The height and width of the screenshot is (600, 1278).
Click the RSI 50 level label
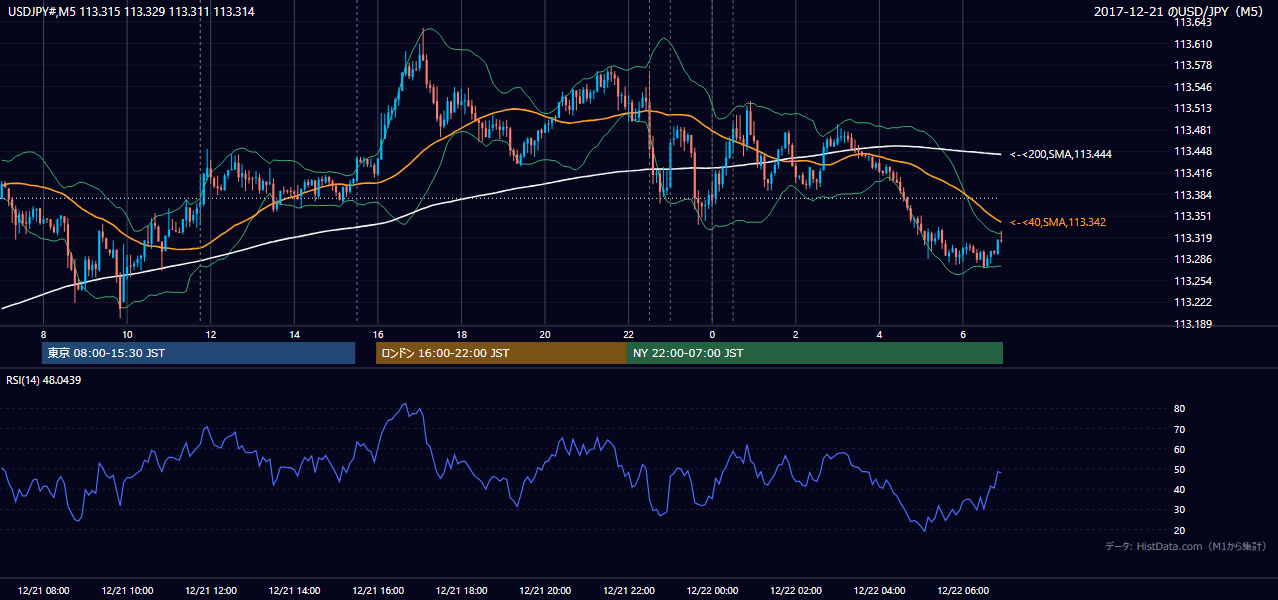1179,469
